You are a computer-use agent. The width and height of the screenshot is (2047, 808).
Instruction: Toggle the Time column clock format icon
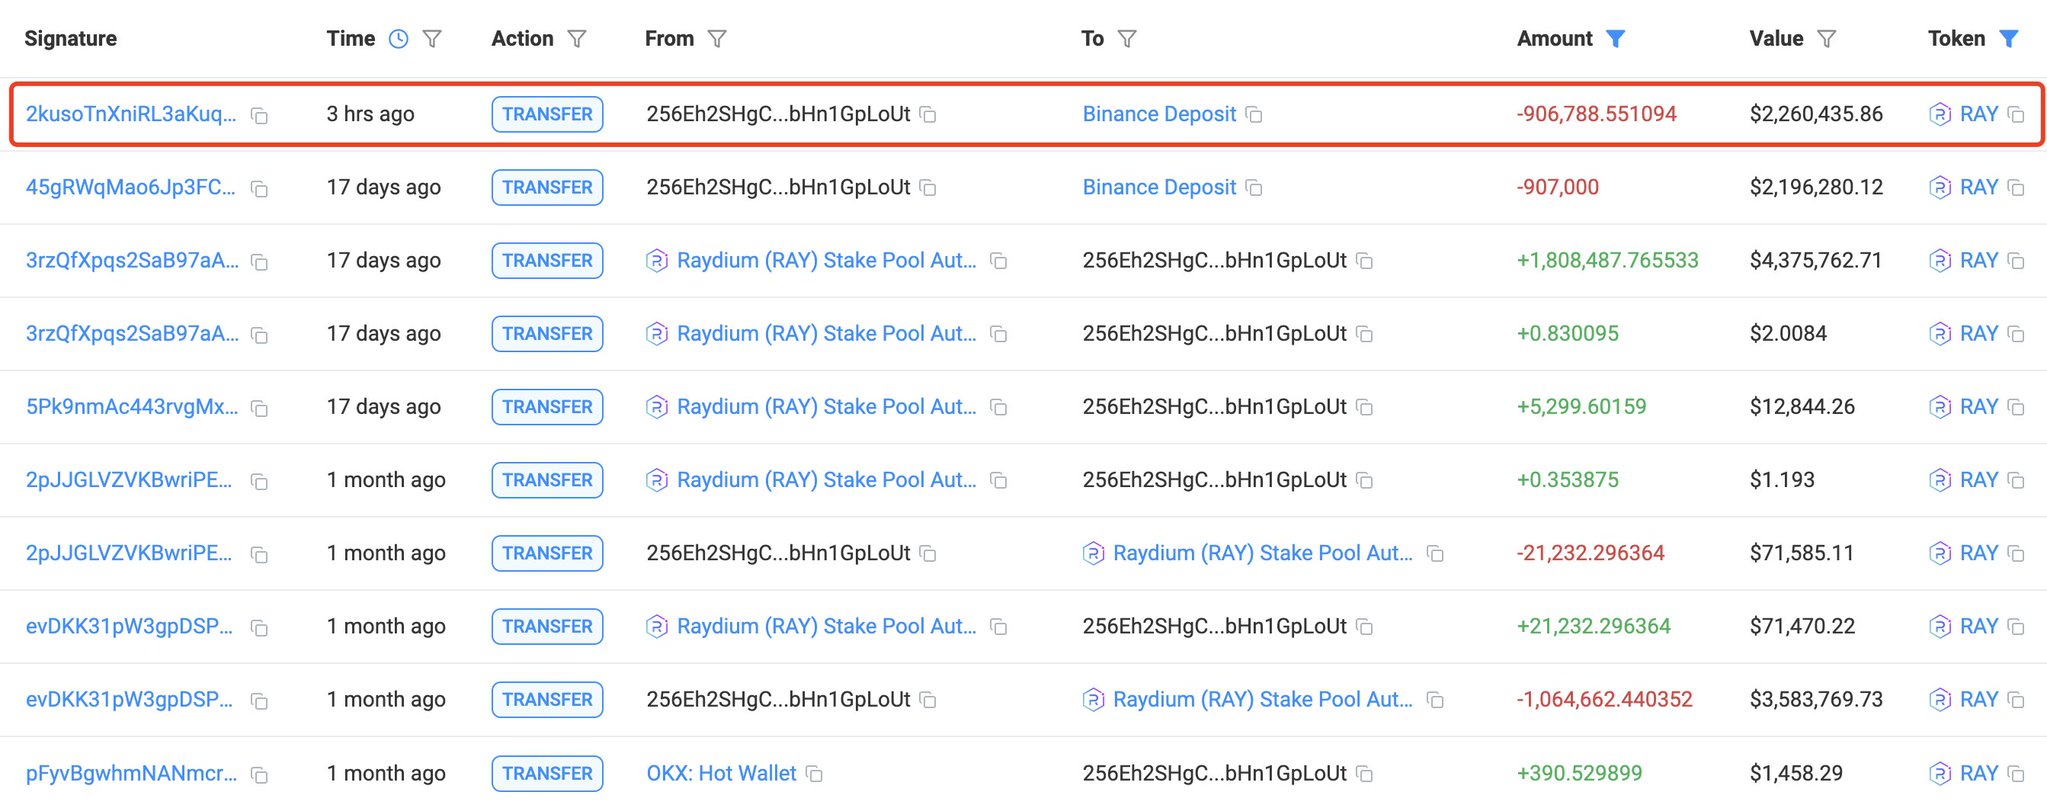tap(398, 39)
